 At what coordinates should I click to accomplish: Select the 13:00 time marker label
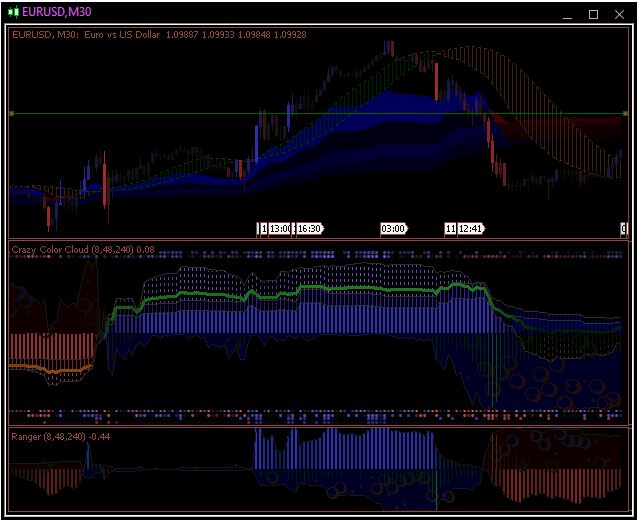[280, 229]
